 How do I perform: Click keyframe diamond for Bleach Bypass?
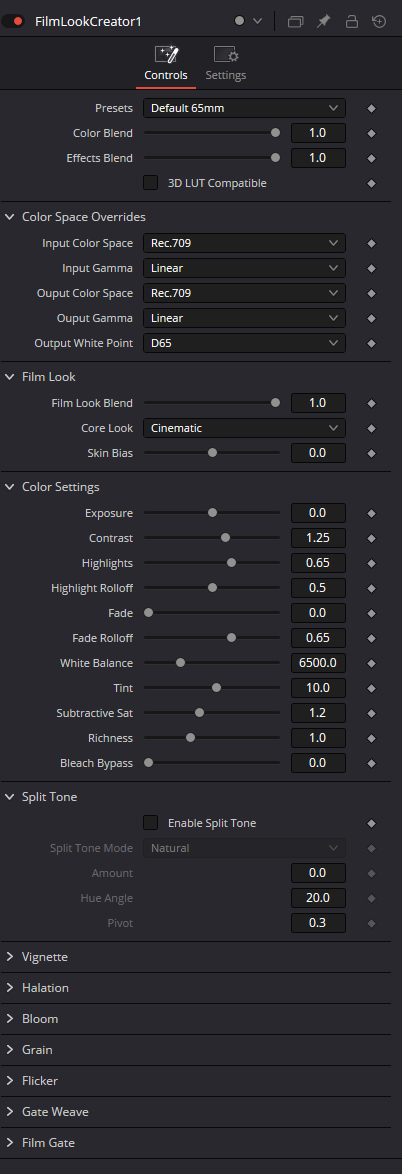(x=371, y=763)
